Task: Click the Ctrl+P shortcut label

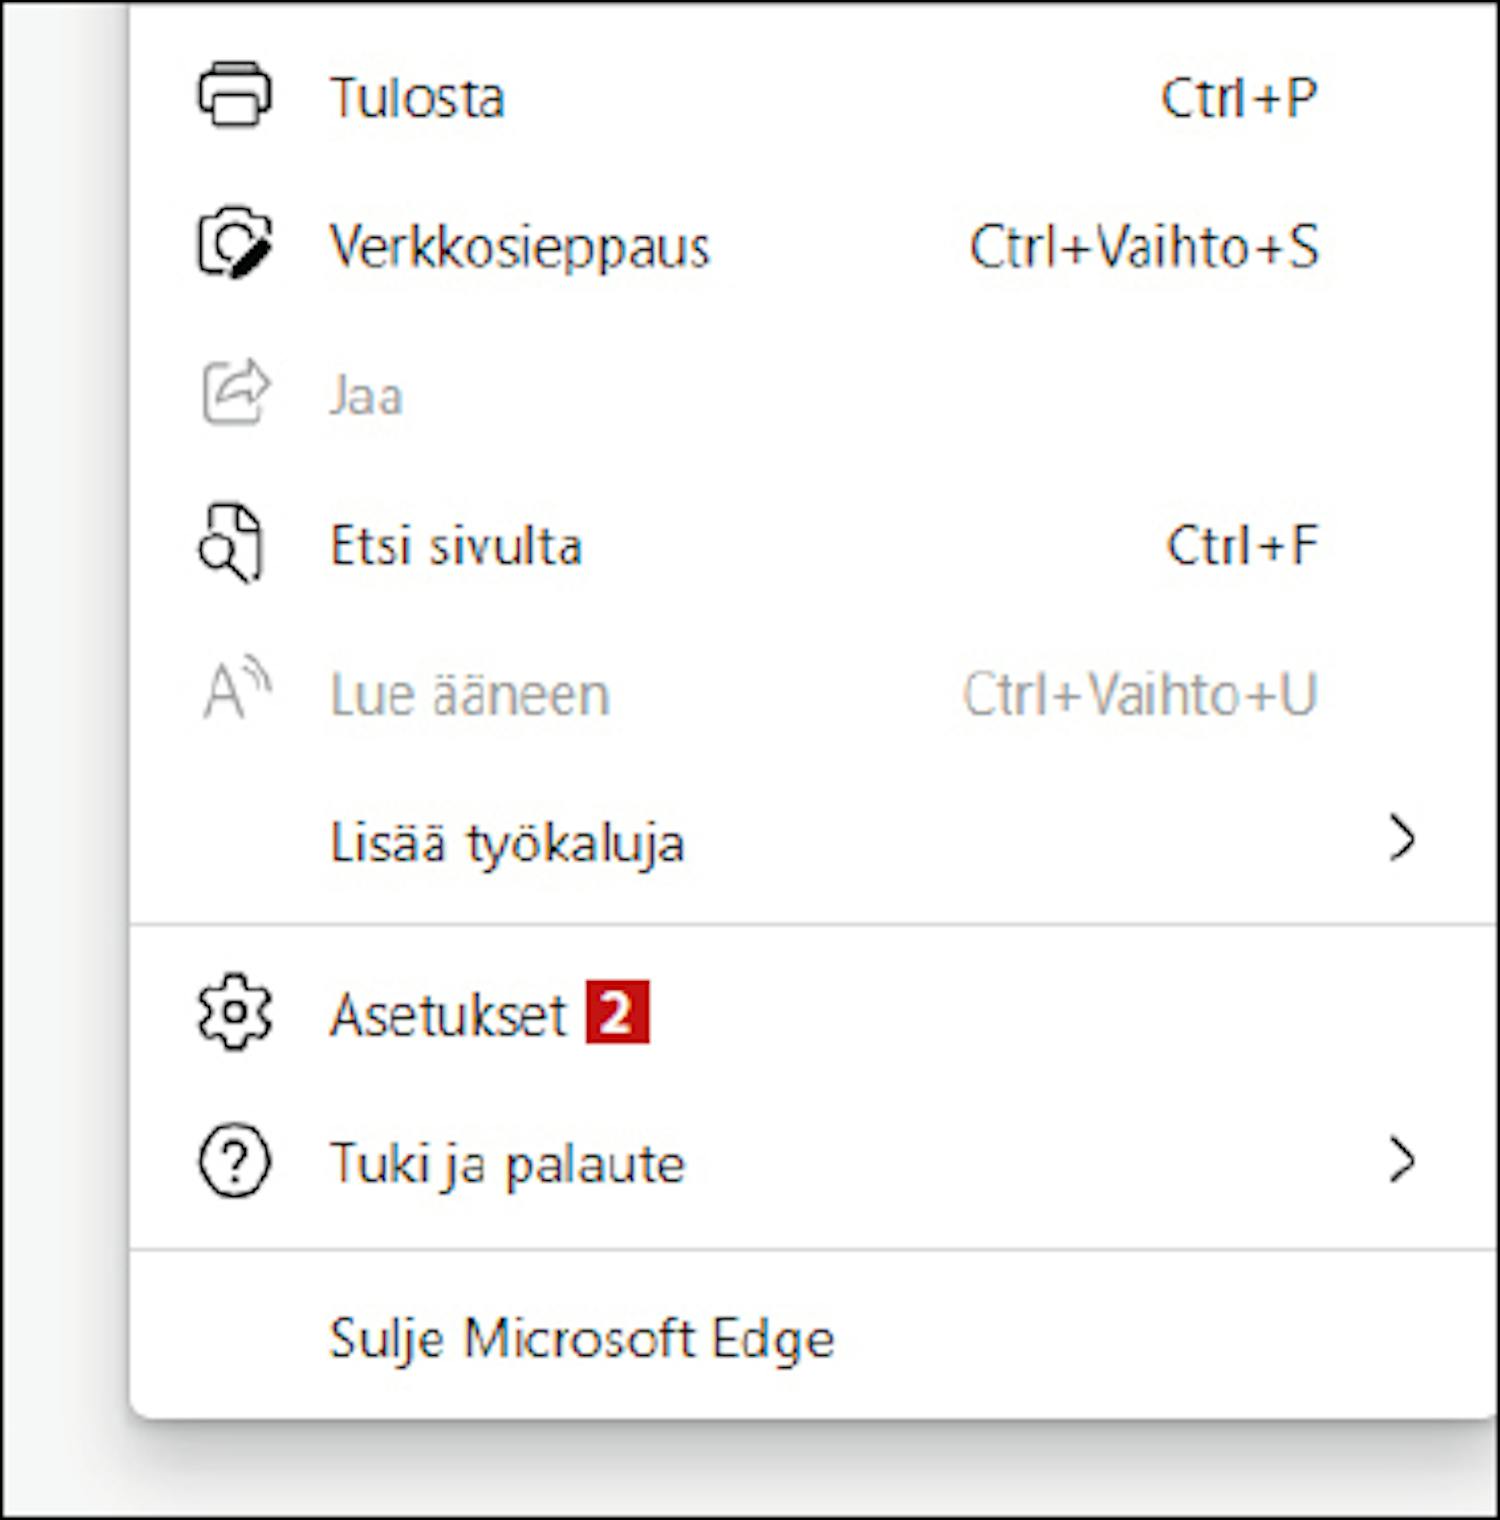Action: click(1239, 98)
